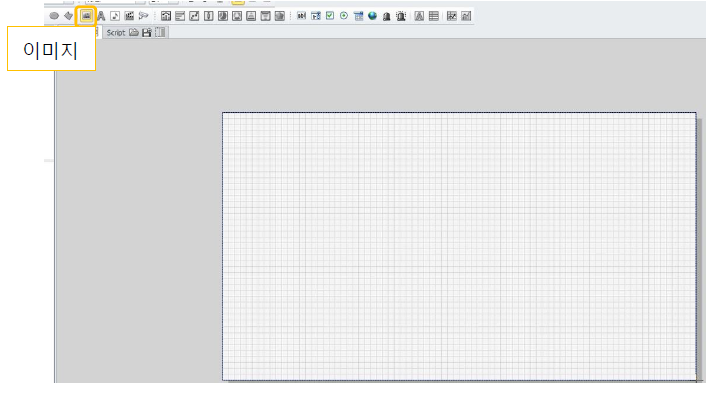Select the text 'A' tool
712x393 pixels.
coord(101,16)
